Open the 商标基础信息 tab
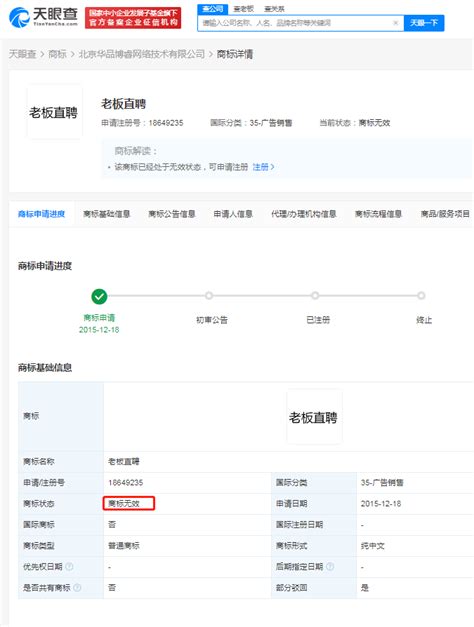Viewport: 474px width, 627px height. [106, 214]
